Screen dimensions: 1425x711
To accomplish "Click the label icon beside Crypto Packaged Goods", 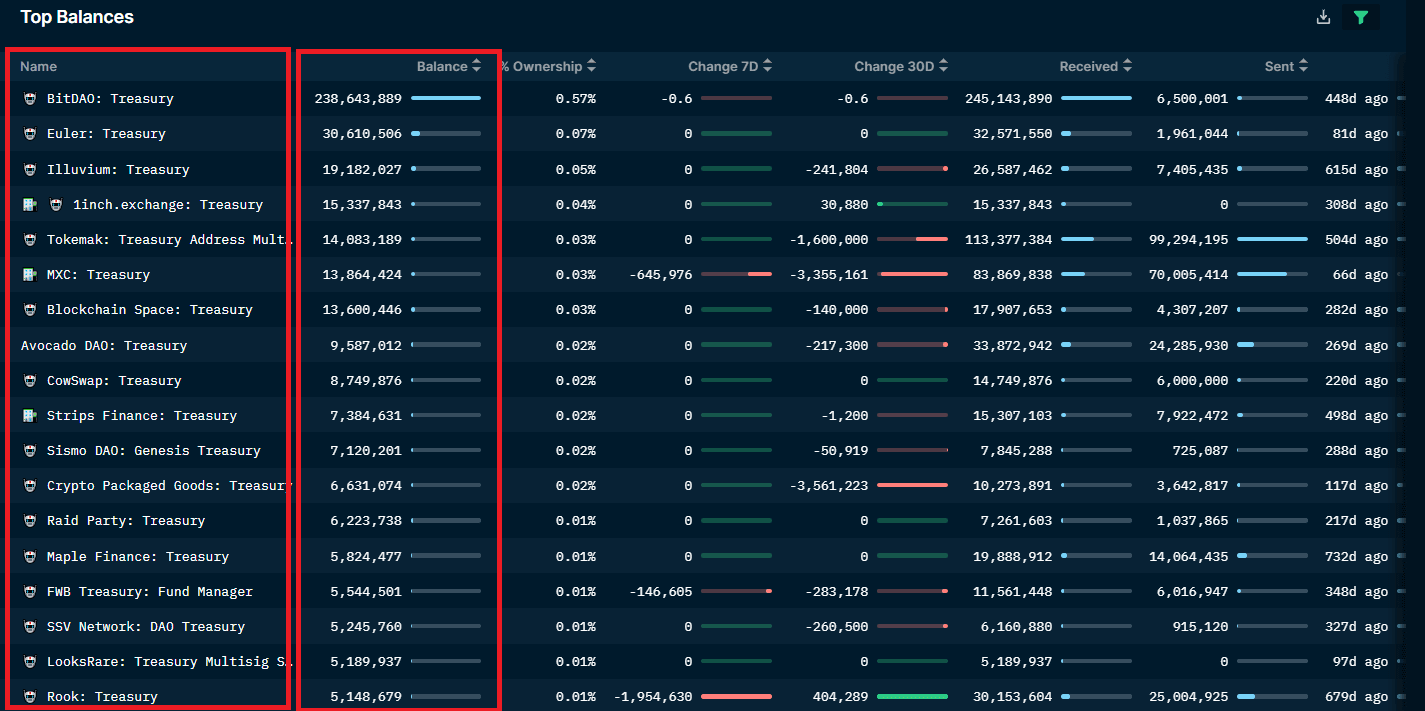I will pyautogui.click(x=29, y=486).
